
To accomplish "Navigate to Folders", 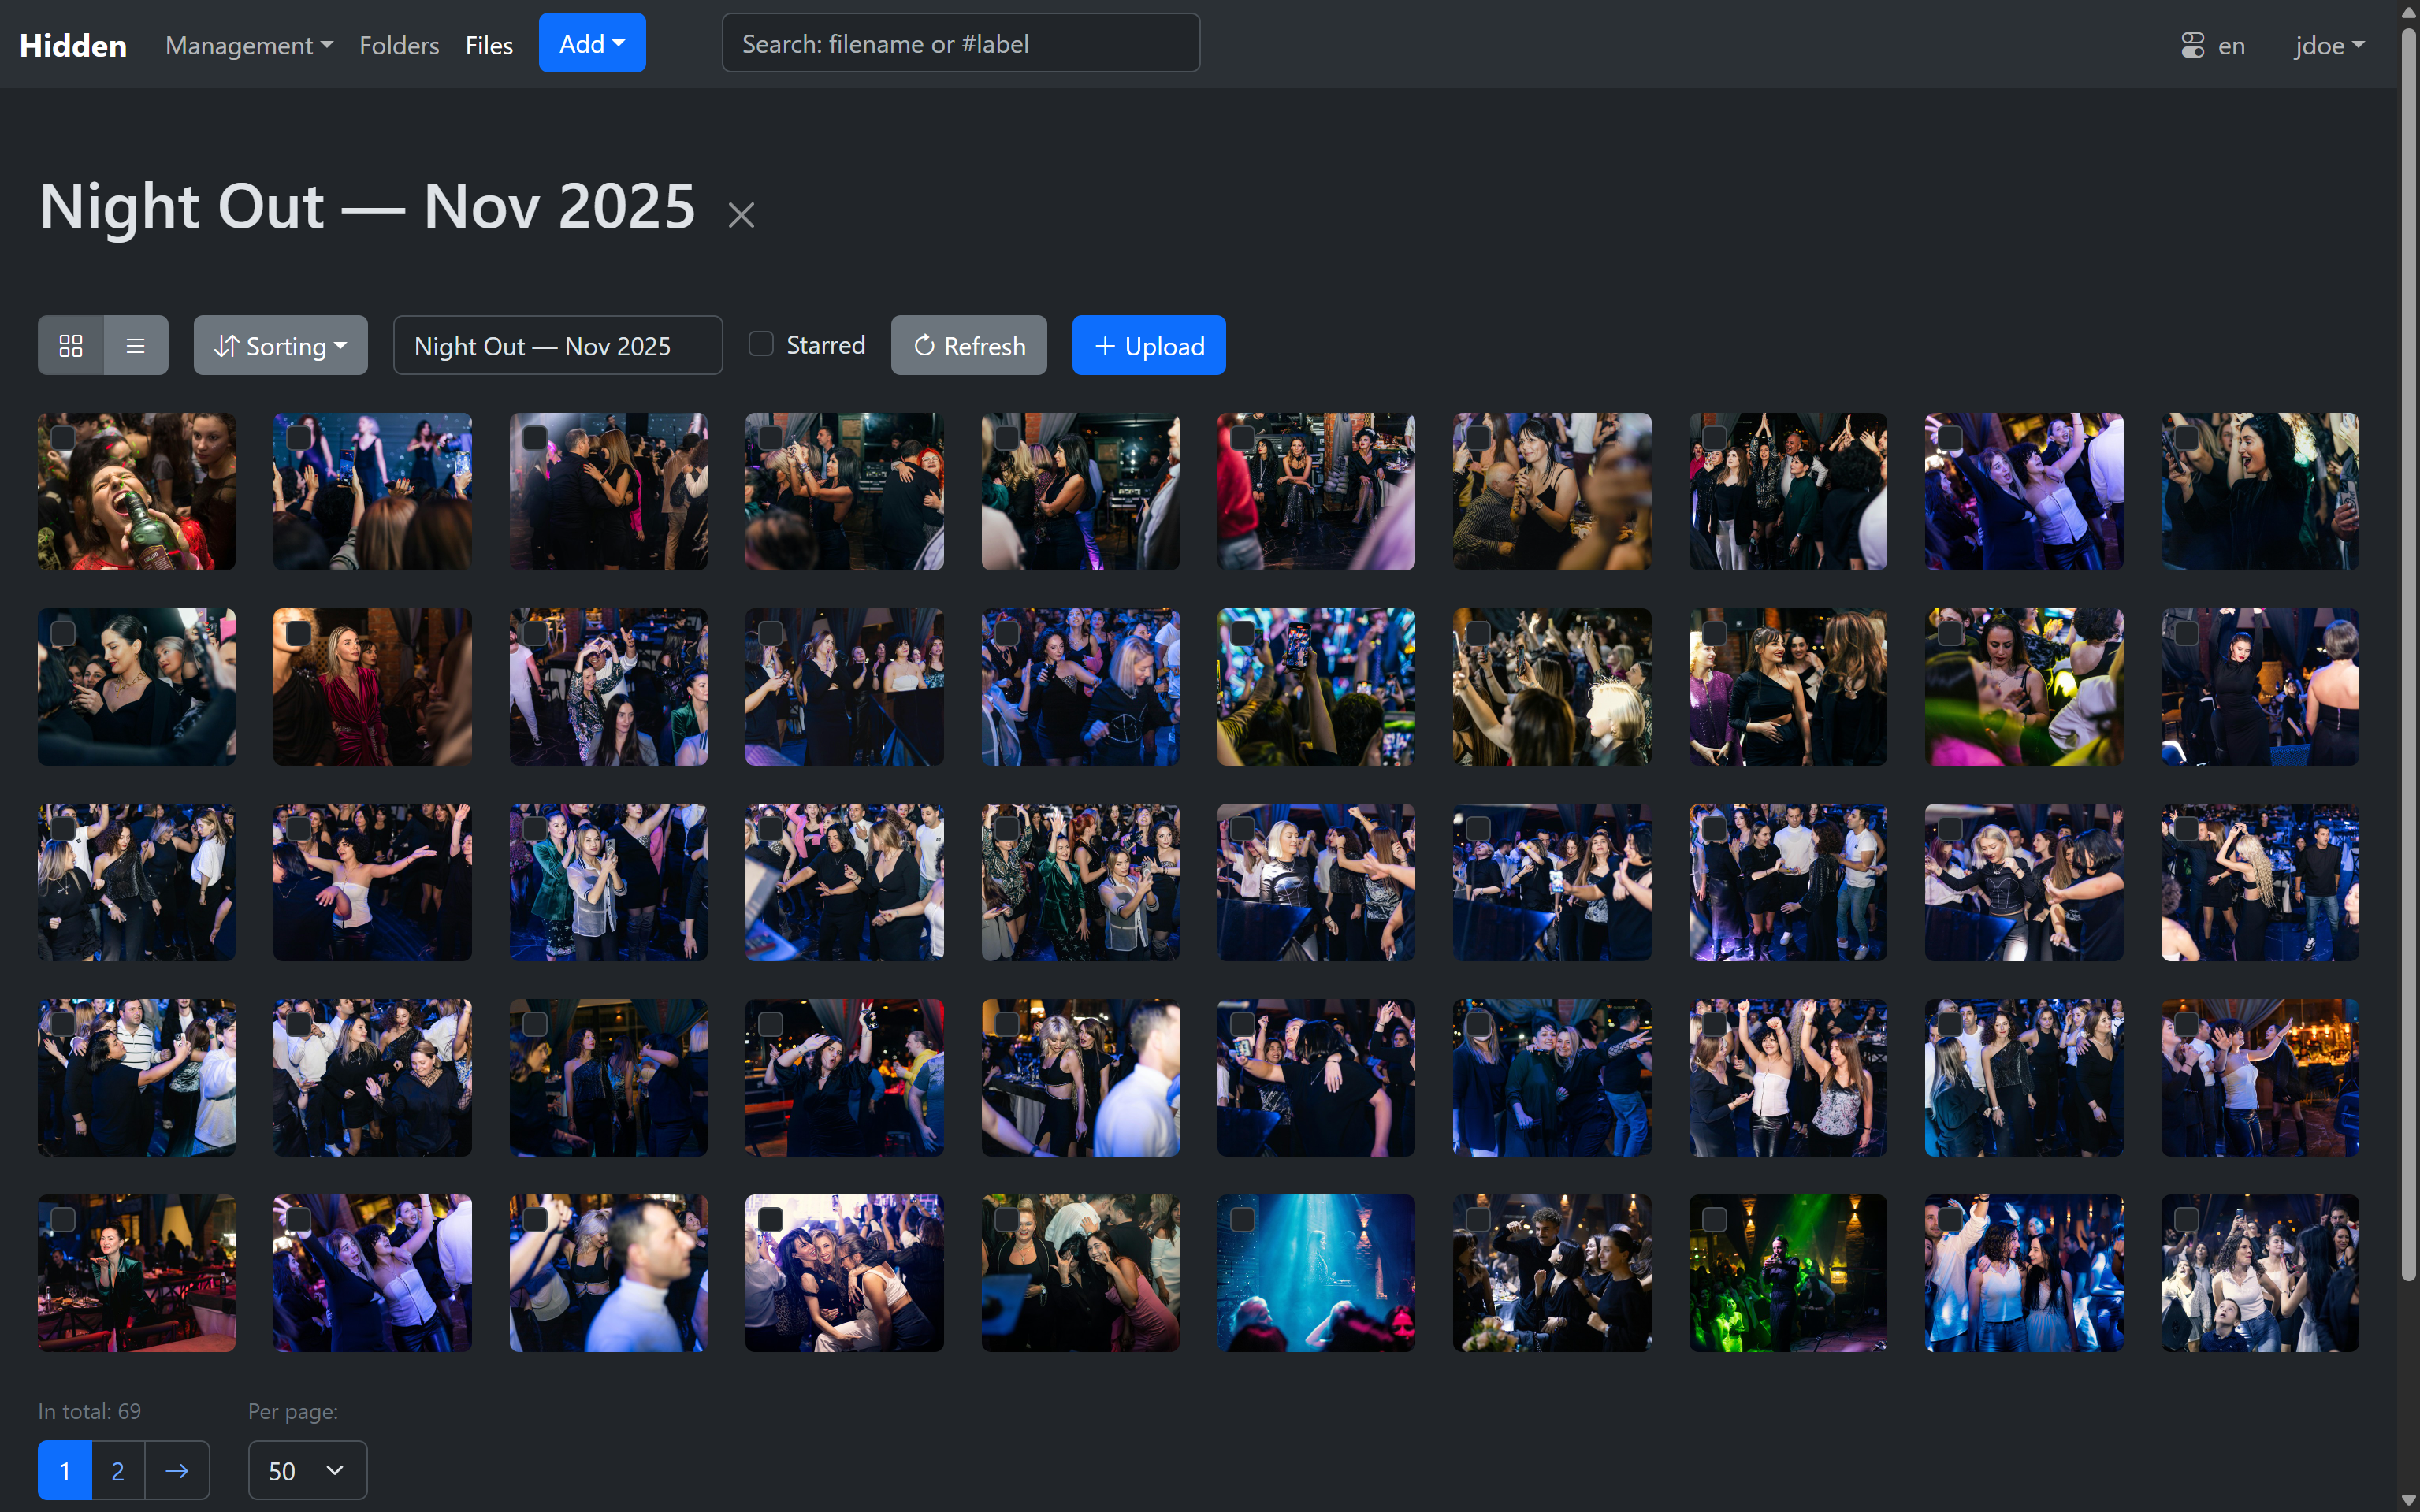I will [398, 45].
